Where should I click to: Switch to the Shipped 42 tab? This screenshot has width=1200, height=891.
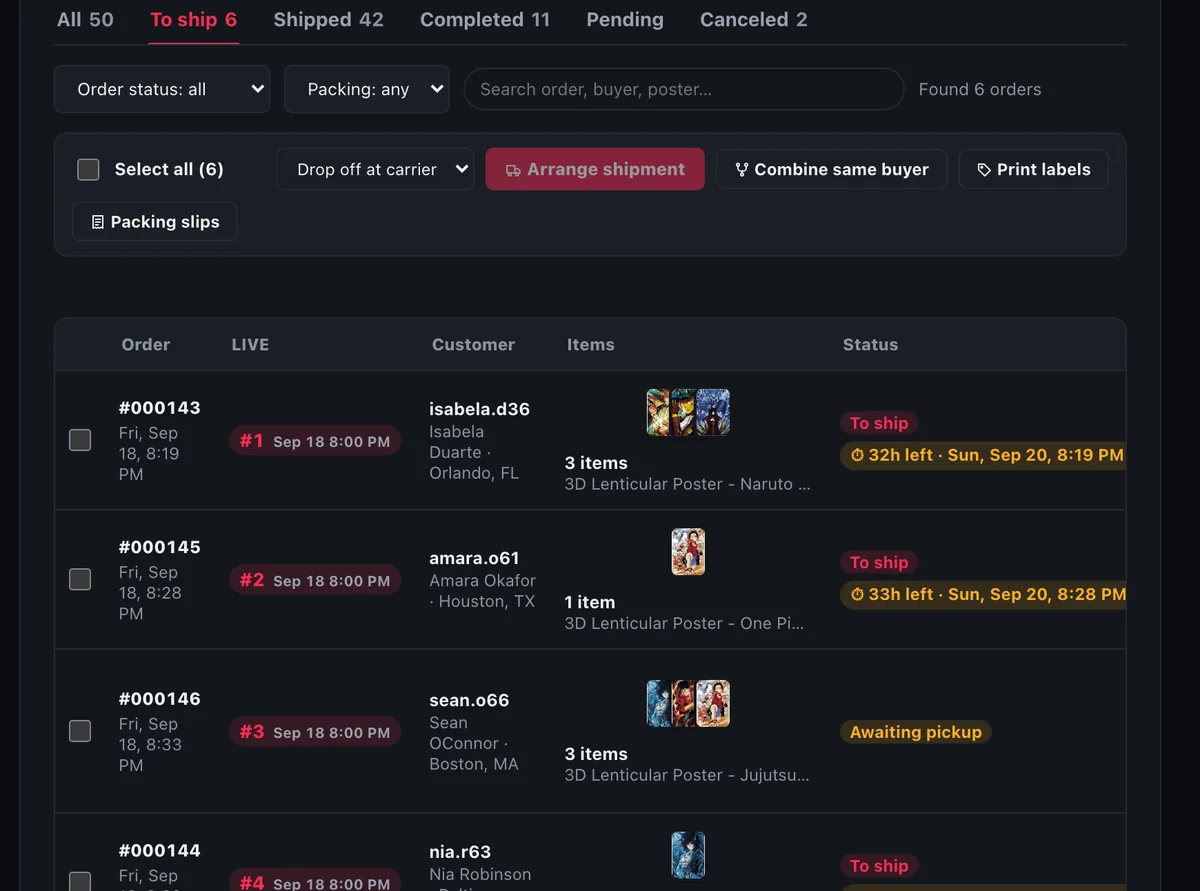point(328,20)
